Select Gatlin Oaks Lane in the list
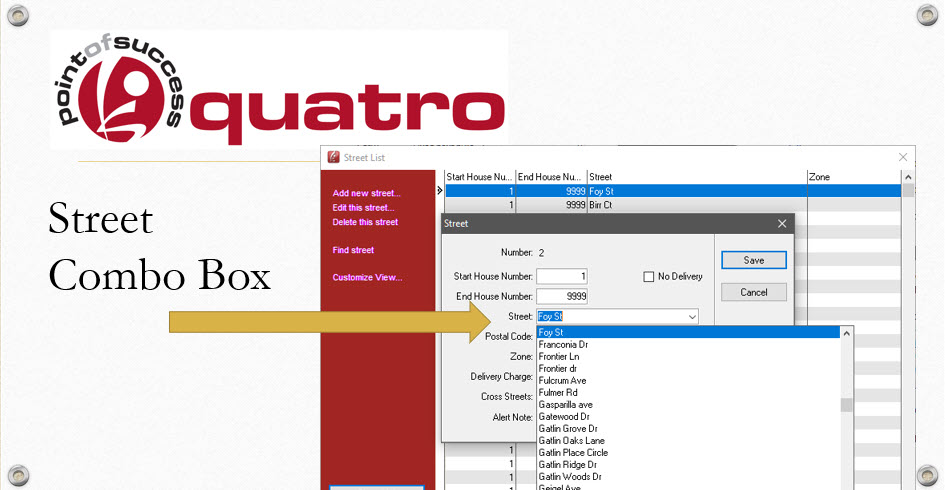The height and width of the screenshot is (490, 945). pyautogui.click(x=688, y=441)
